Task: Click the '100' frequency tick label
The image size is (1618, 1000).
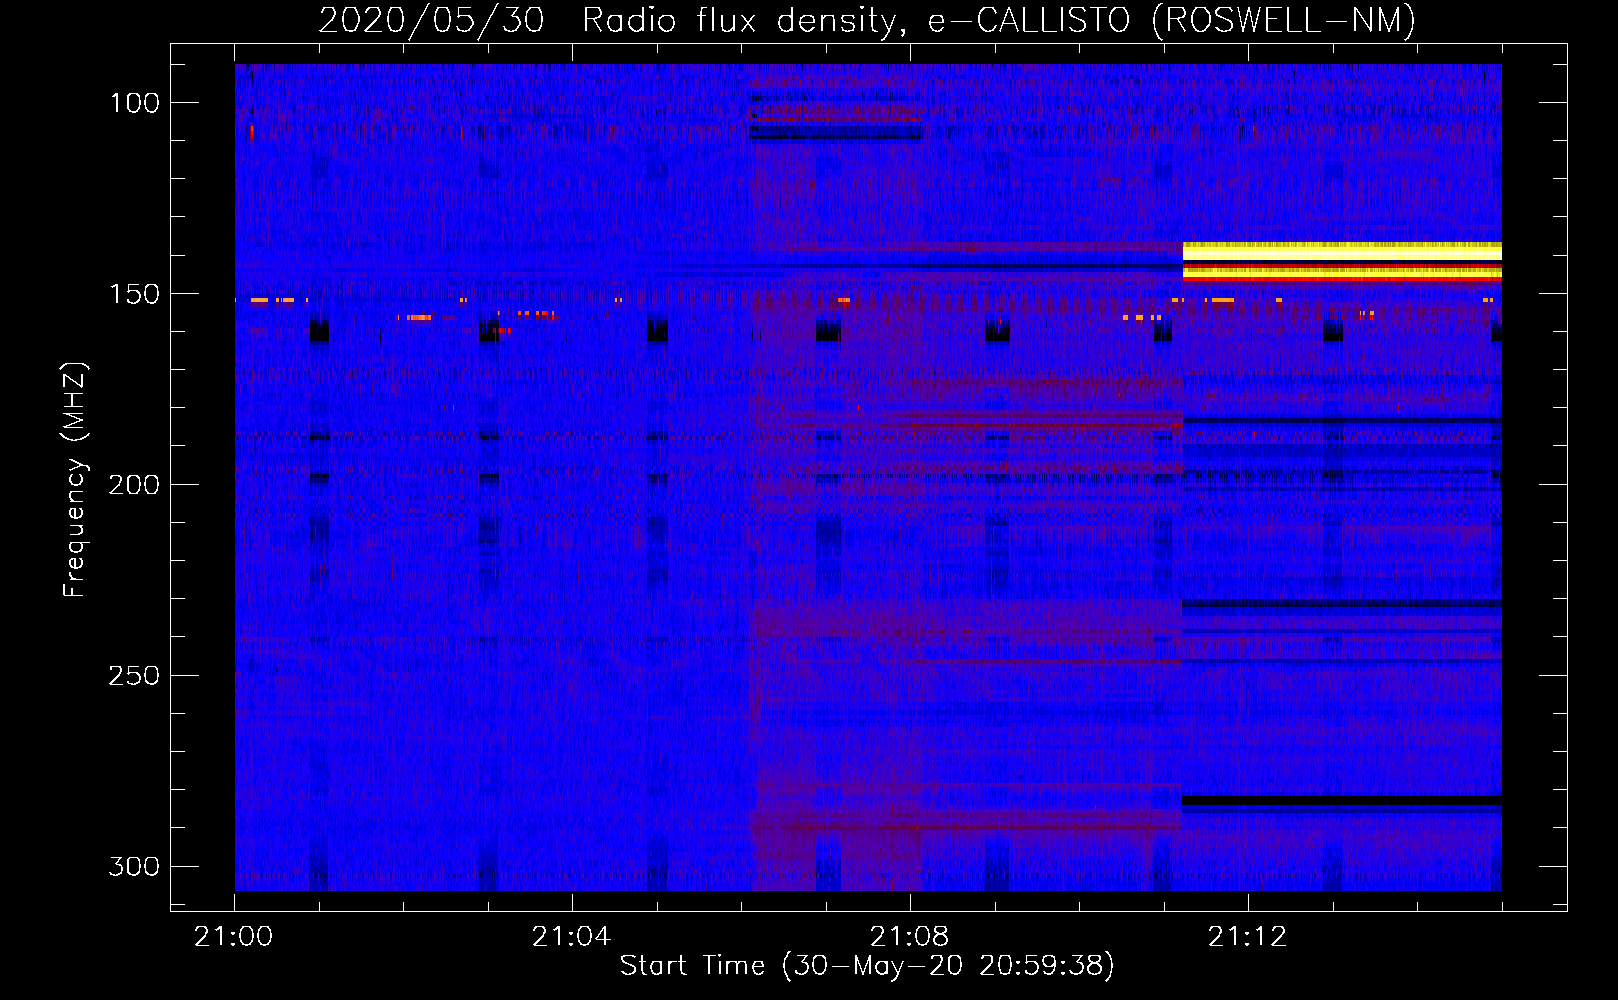Action: [x=135, y=103]
